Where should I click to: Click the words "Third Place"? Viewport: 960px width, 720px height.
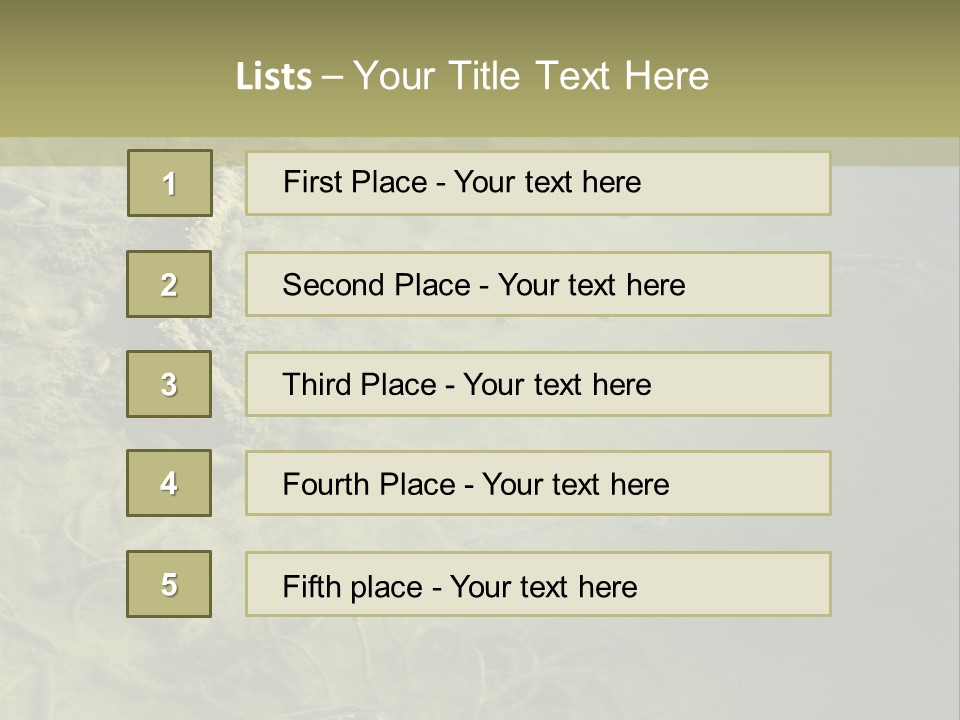360,385
